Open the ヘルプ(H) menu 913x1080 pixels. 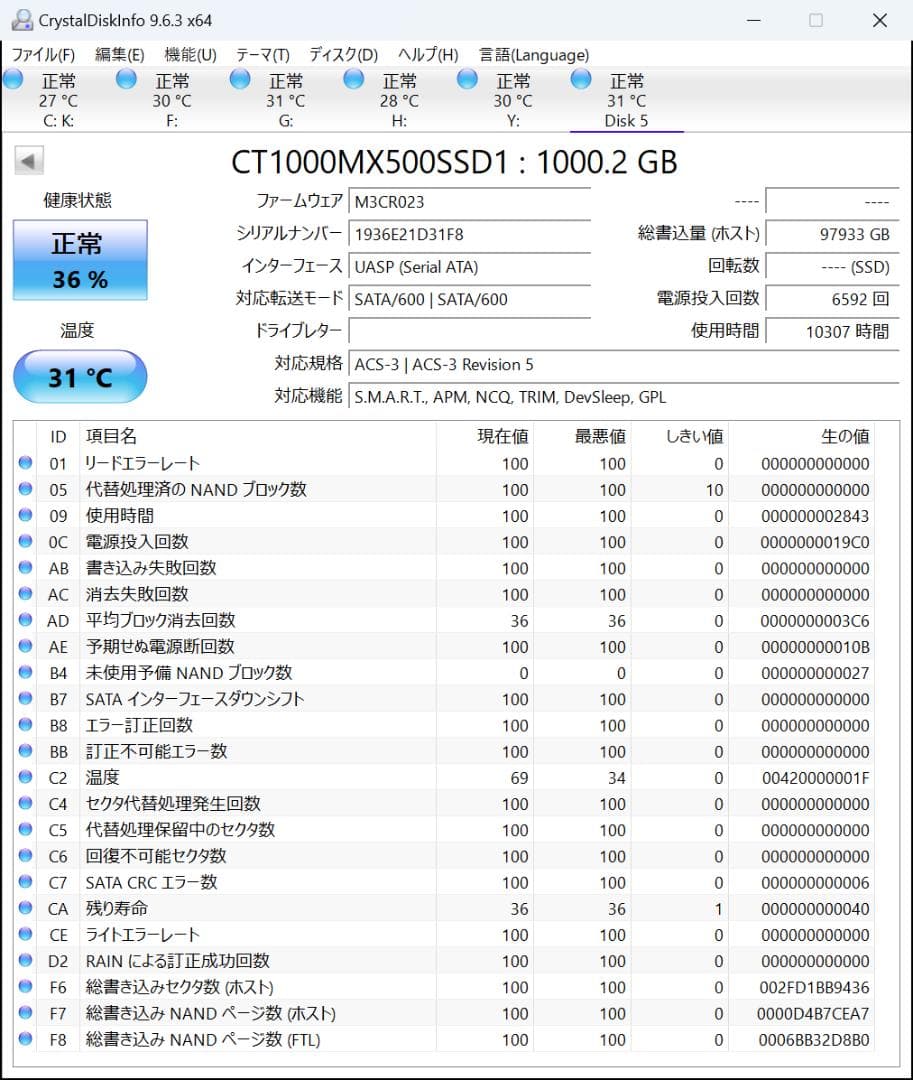pos(428,54)
